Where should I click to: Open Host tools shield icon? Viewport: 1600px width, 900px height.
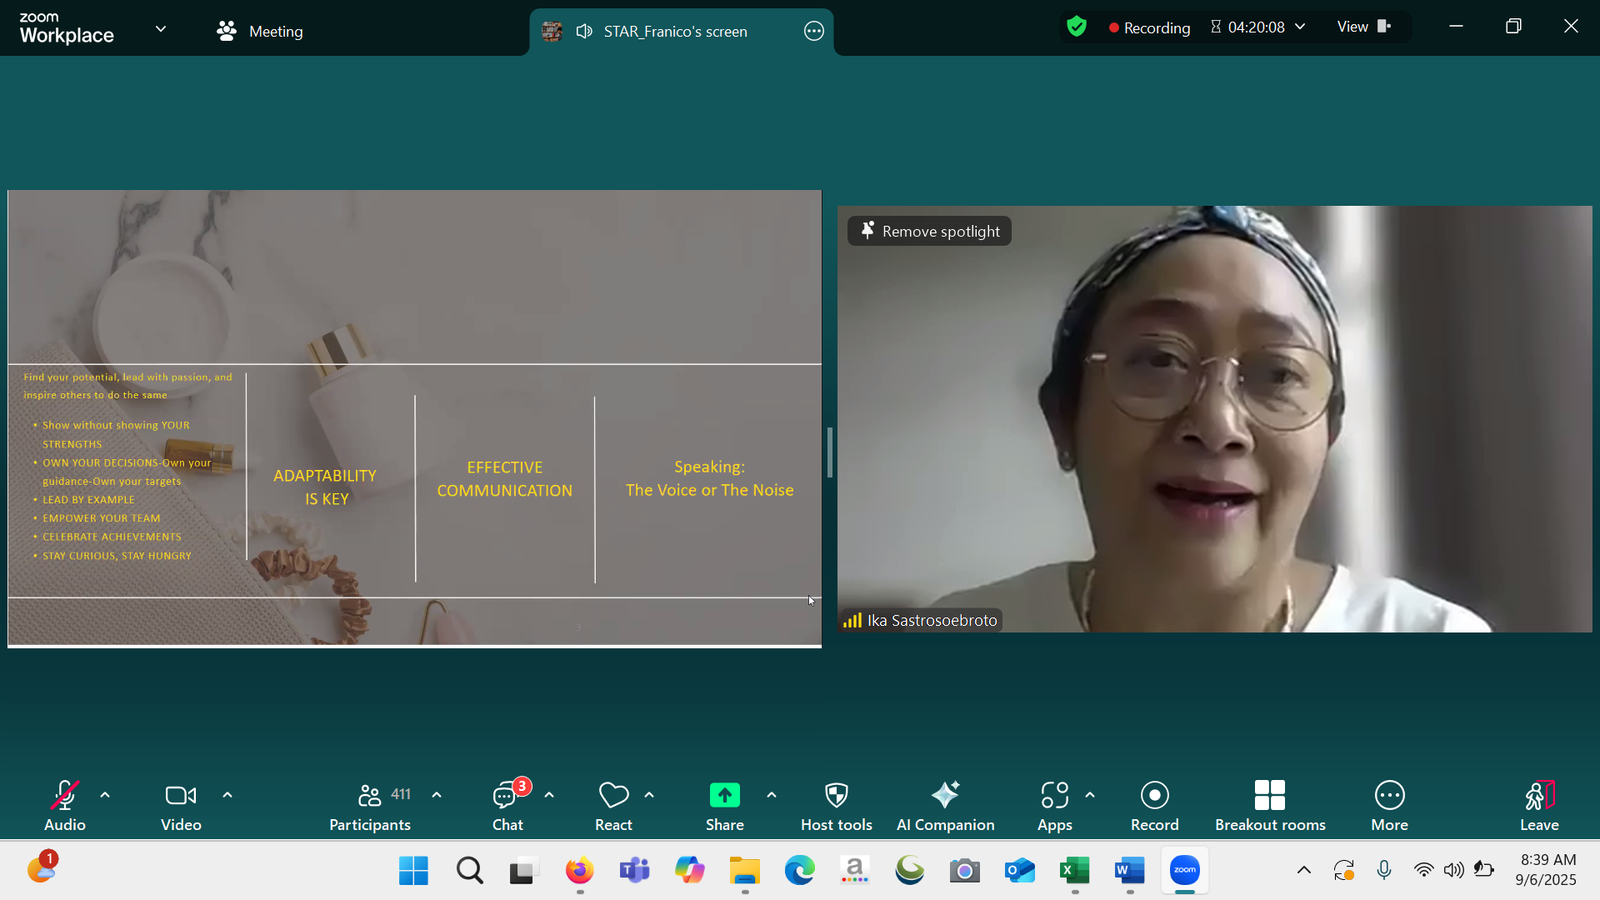pyautogui.click(x=836, y=805)
